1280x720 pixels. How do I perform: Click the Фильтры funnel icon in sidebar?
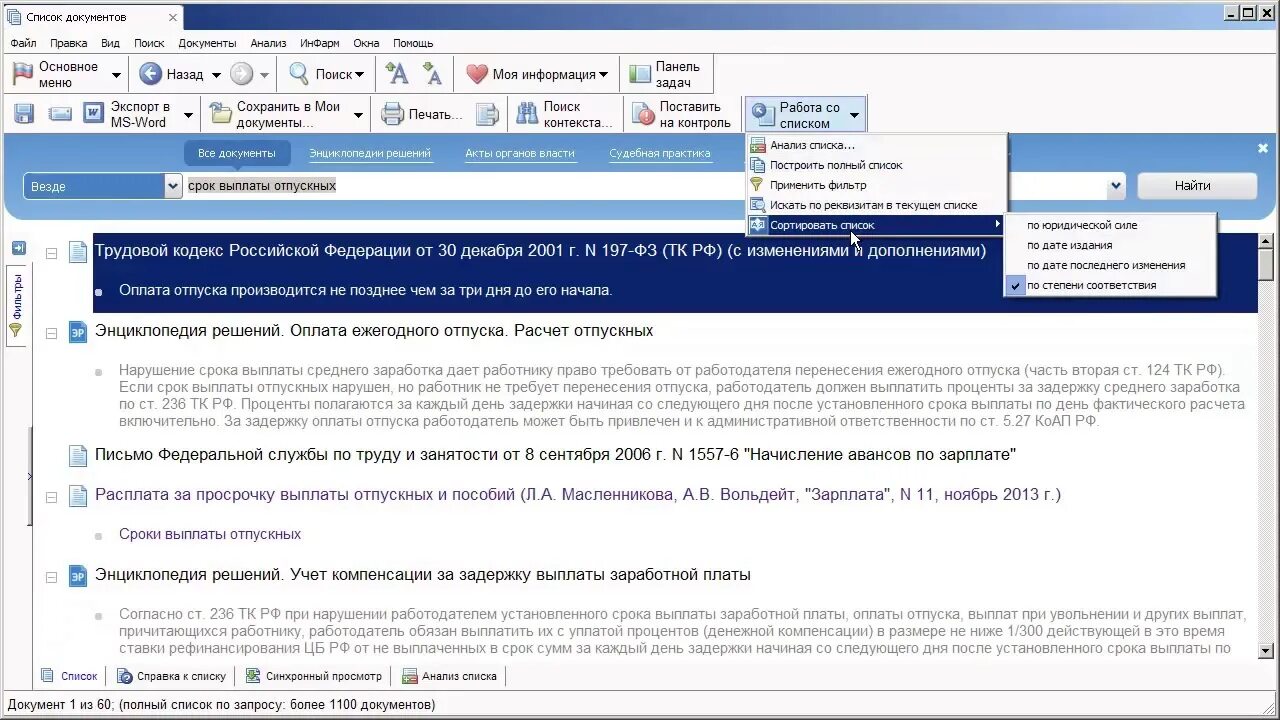15,329
